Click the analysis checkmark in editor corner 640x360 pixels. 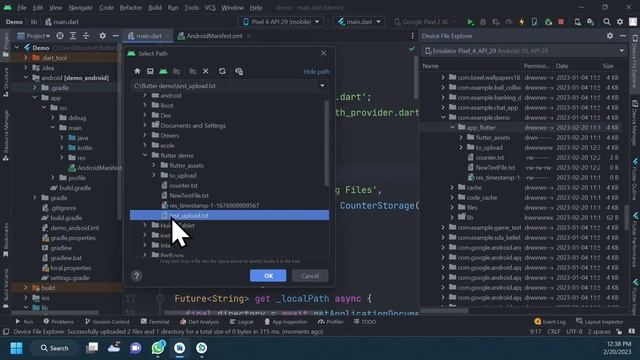[x=412, y=49]
